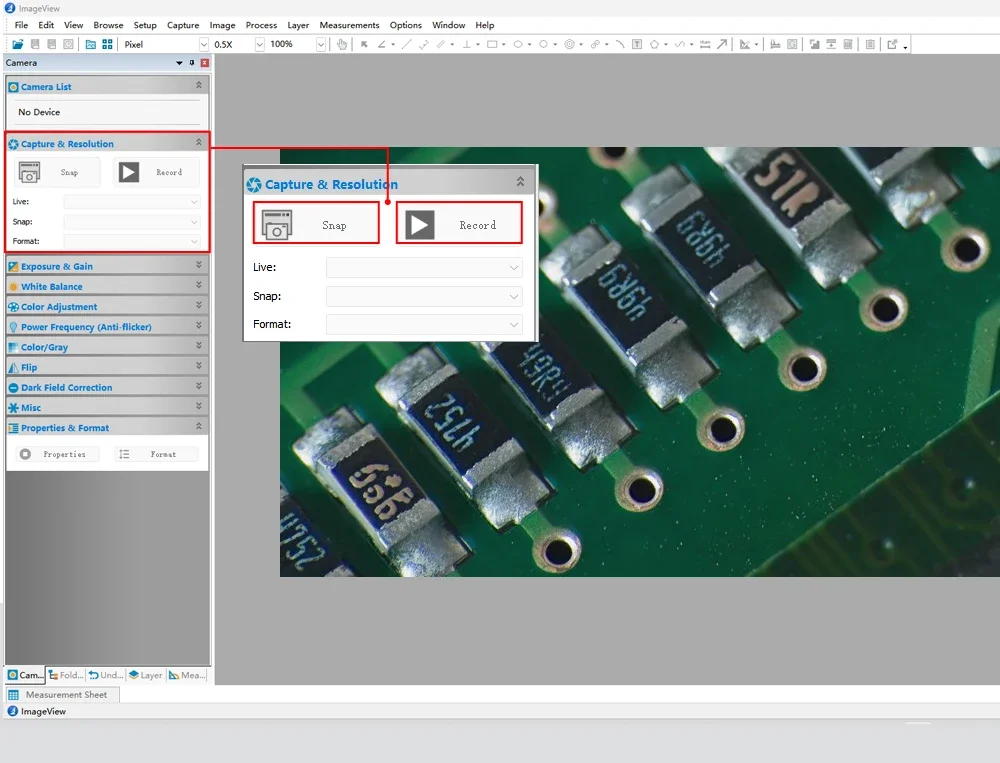Switch to the Fold... (Folders) tab
The width and height of the screenshot is (1000, 763).
[x=66, y=675]
